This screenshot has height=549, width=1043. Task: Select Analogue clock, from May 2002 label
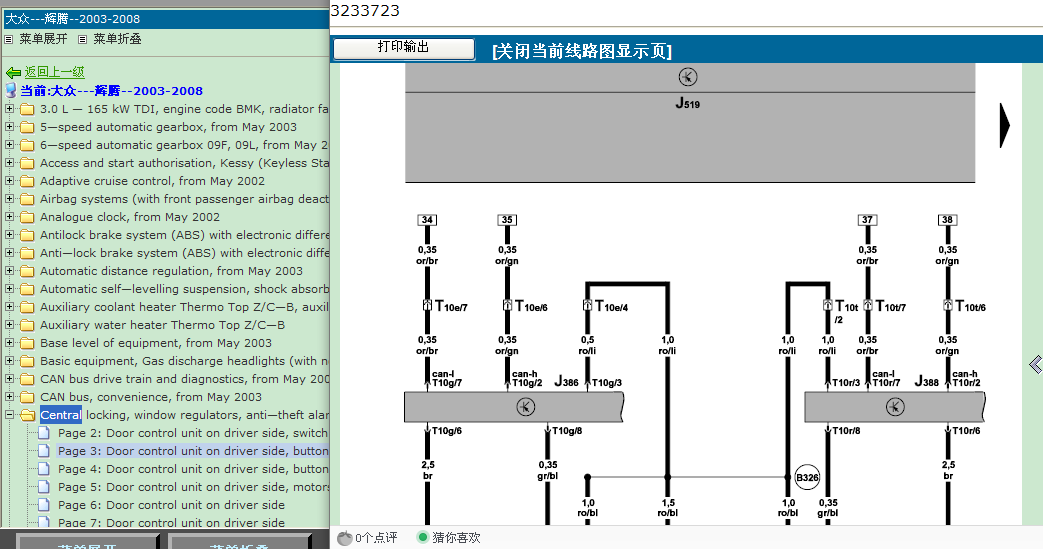click(x=130, y=217)
